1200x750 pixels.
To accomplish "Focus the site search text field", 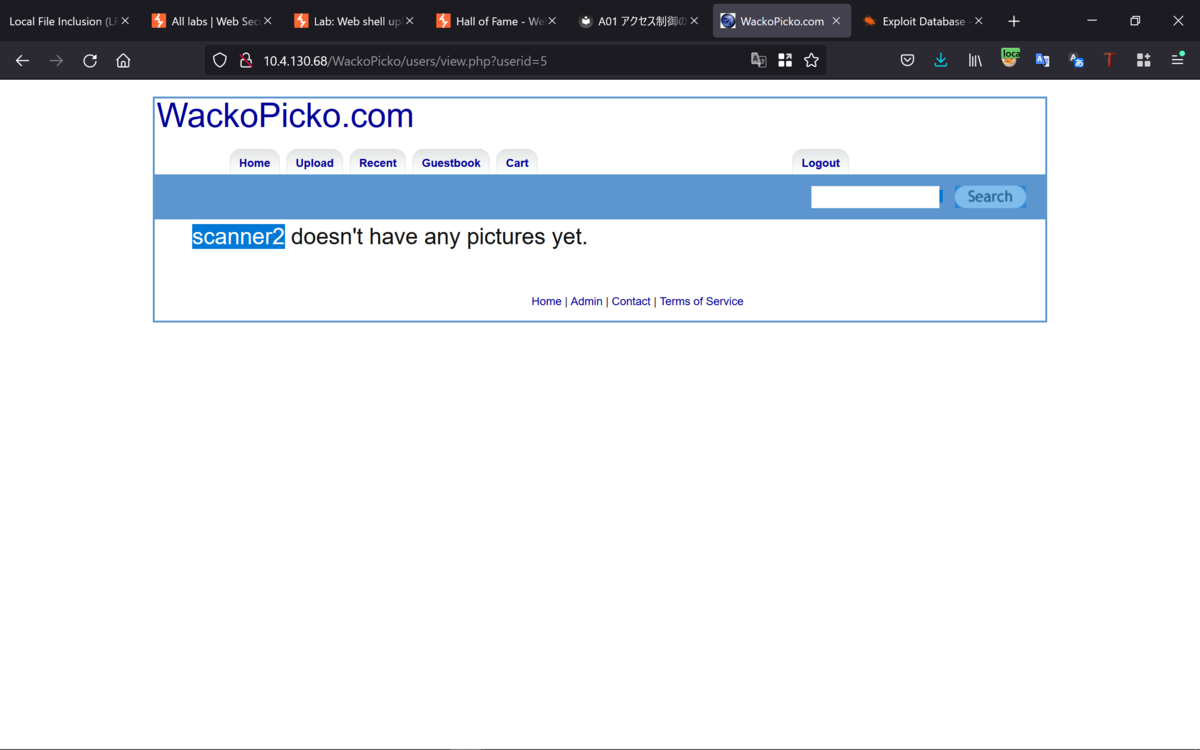I will 875,197.
